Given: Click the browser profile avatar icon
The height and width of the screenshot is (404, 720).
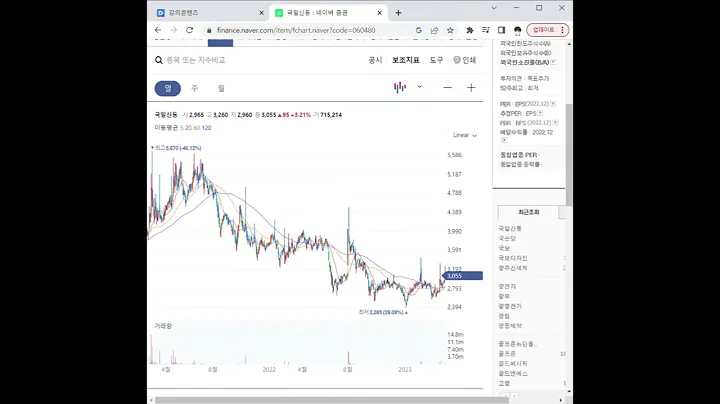Looking at the screenshot, I should (518, 30).
